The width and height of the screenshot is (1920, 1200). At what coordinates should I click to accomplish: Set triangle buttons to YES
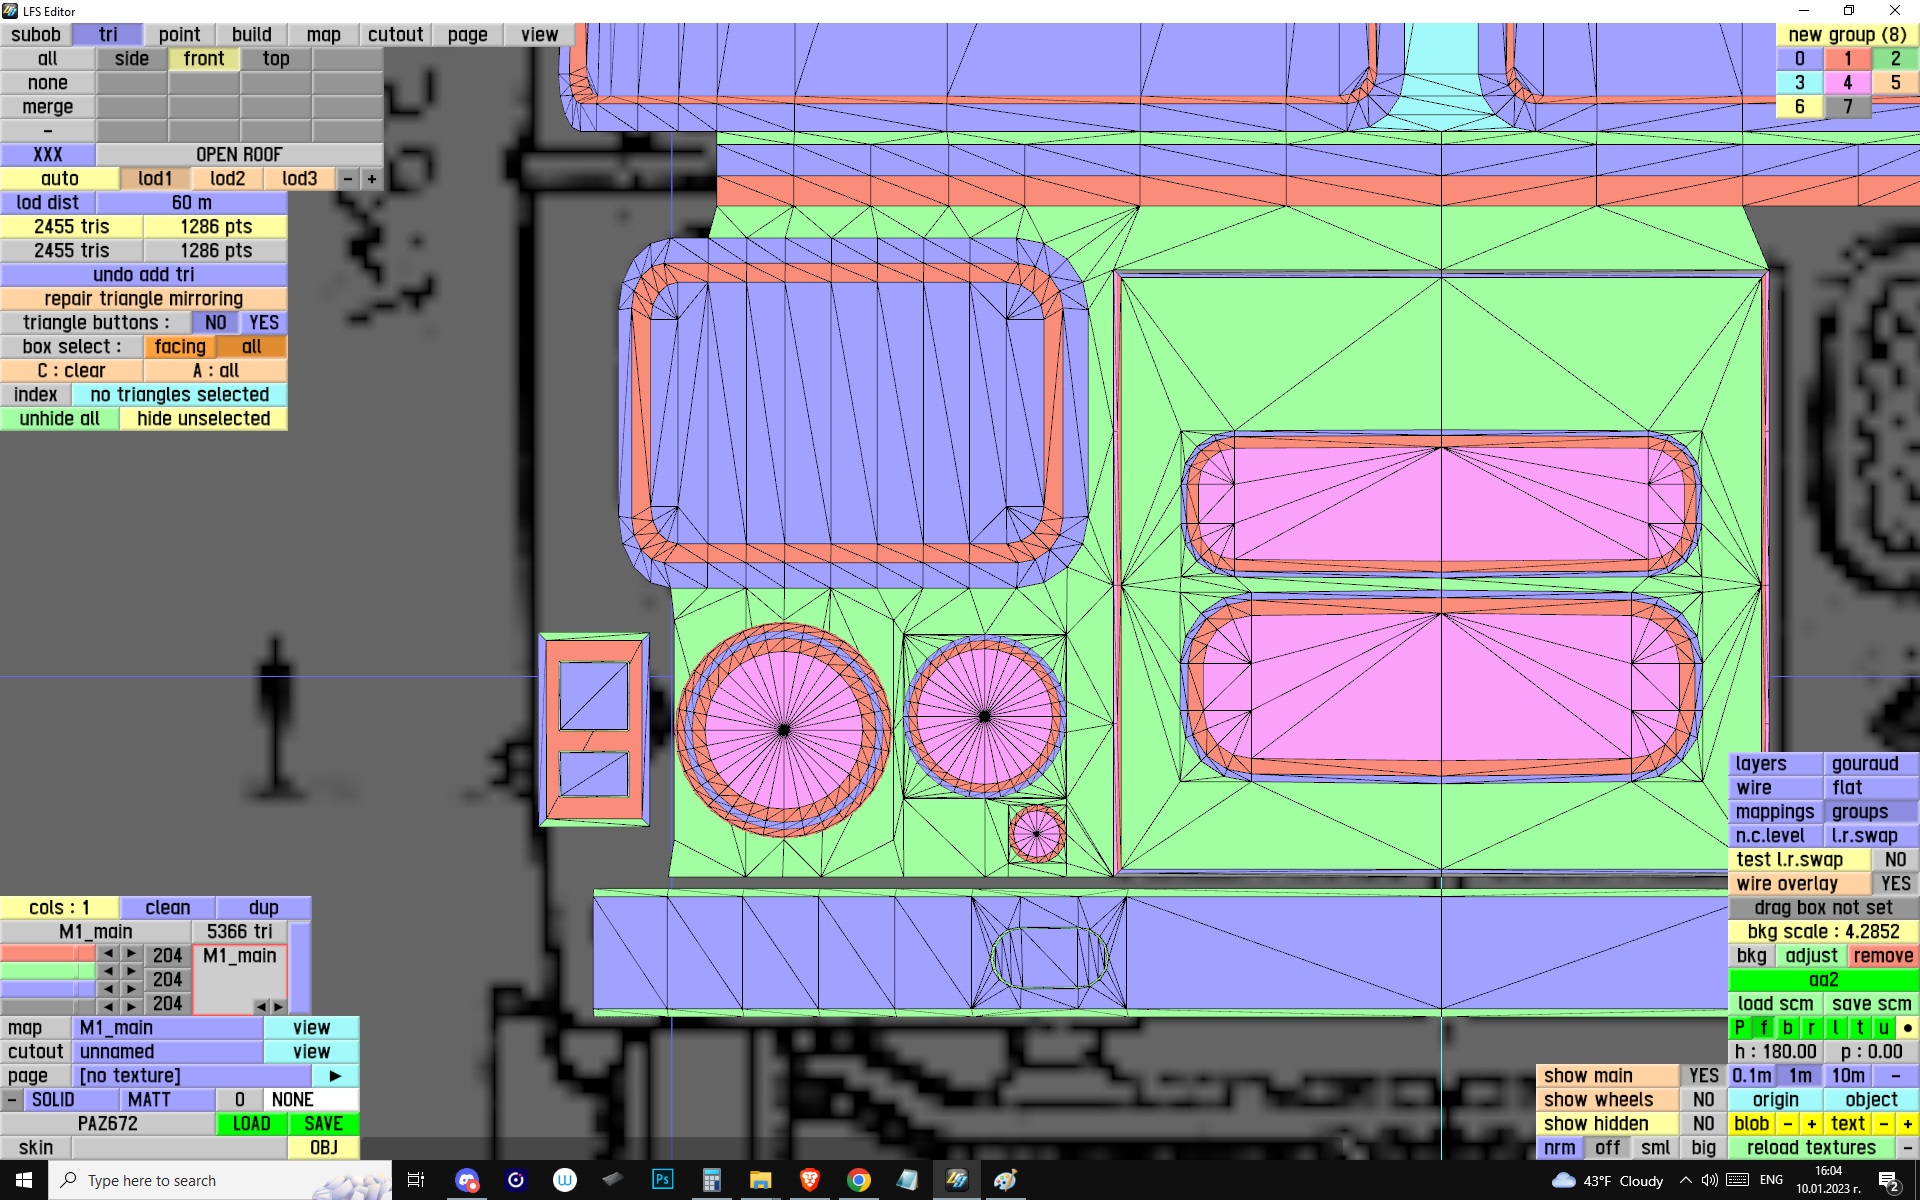(264, 323)
